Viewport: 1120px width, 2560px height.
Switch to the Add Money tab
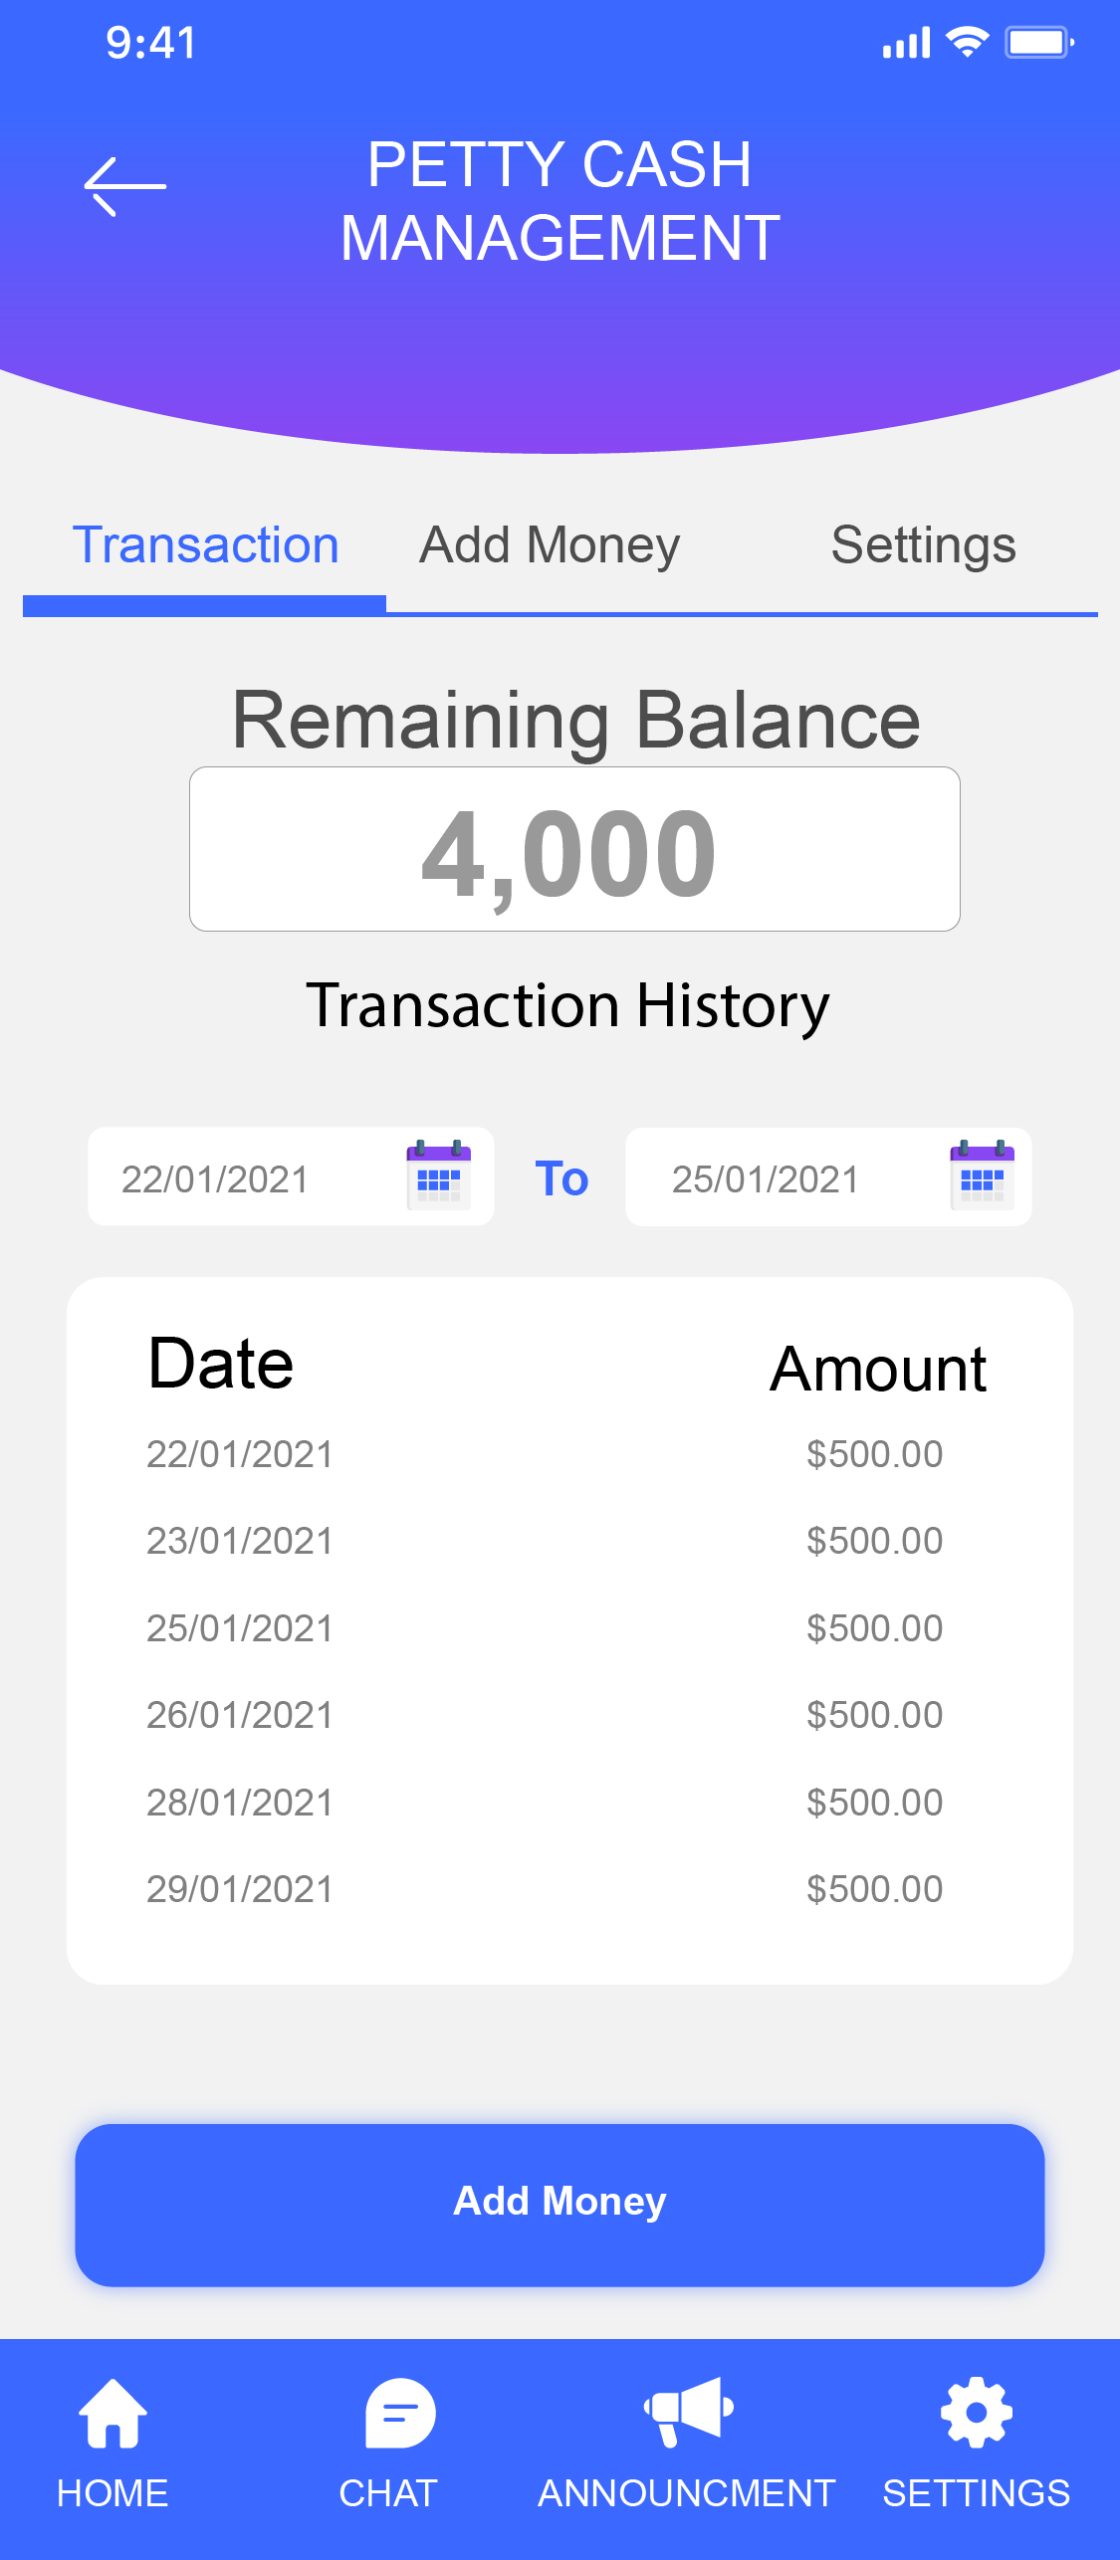[x=549, y=546]
